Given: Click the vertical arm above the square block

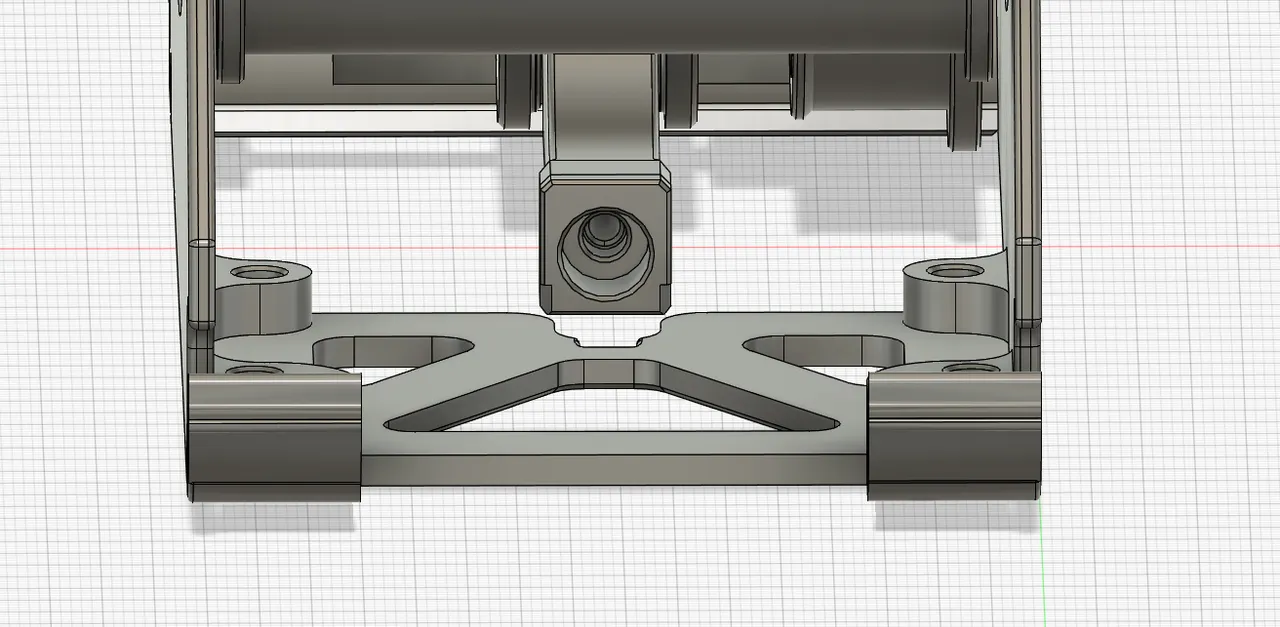Looking at the screenshot, I should (600, 110).
